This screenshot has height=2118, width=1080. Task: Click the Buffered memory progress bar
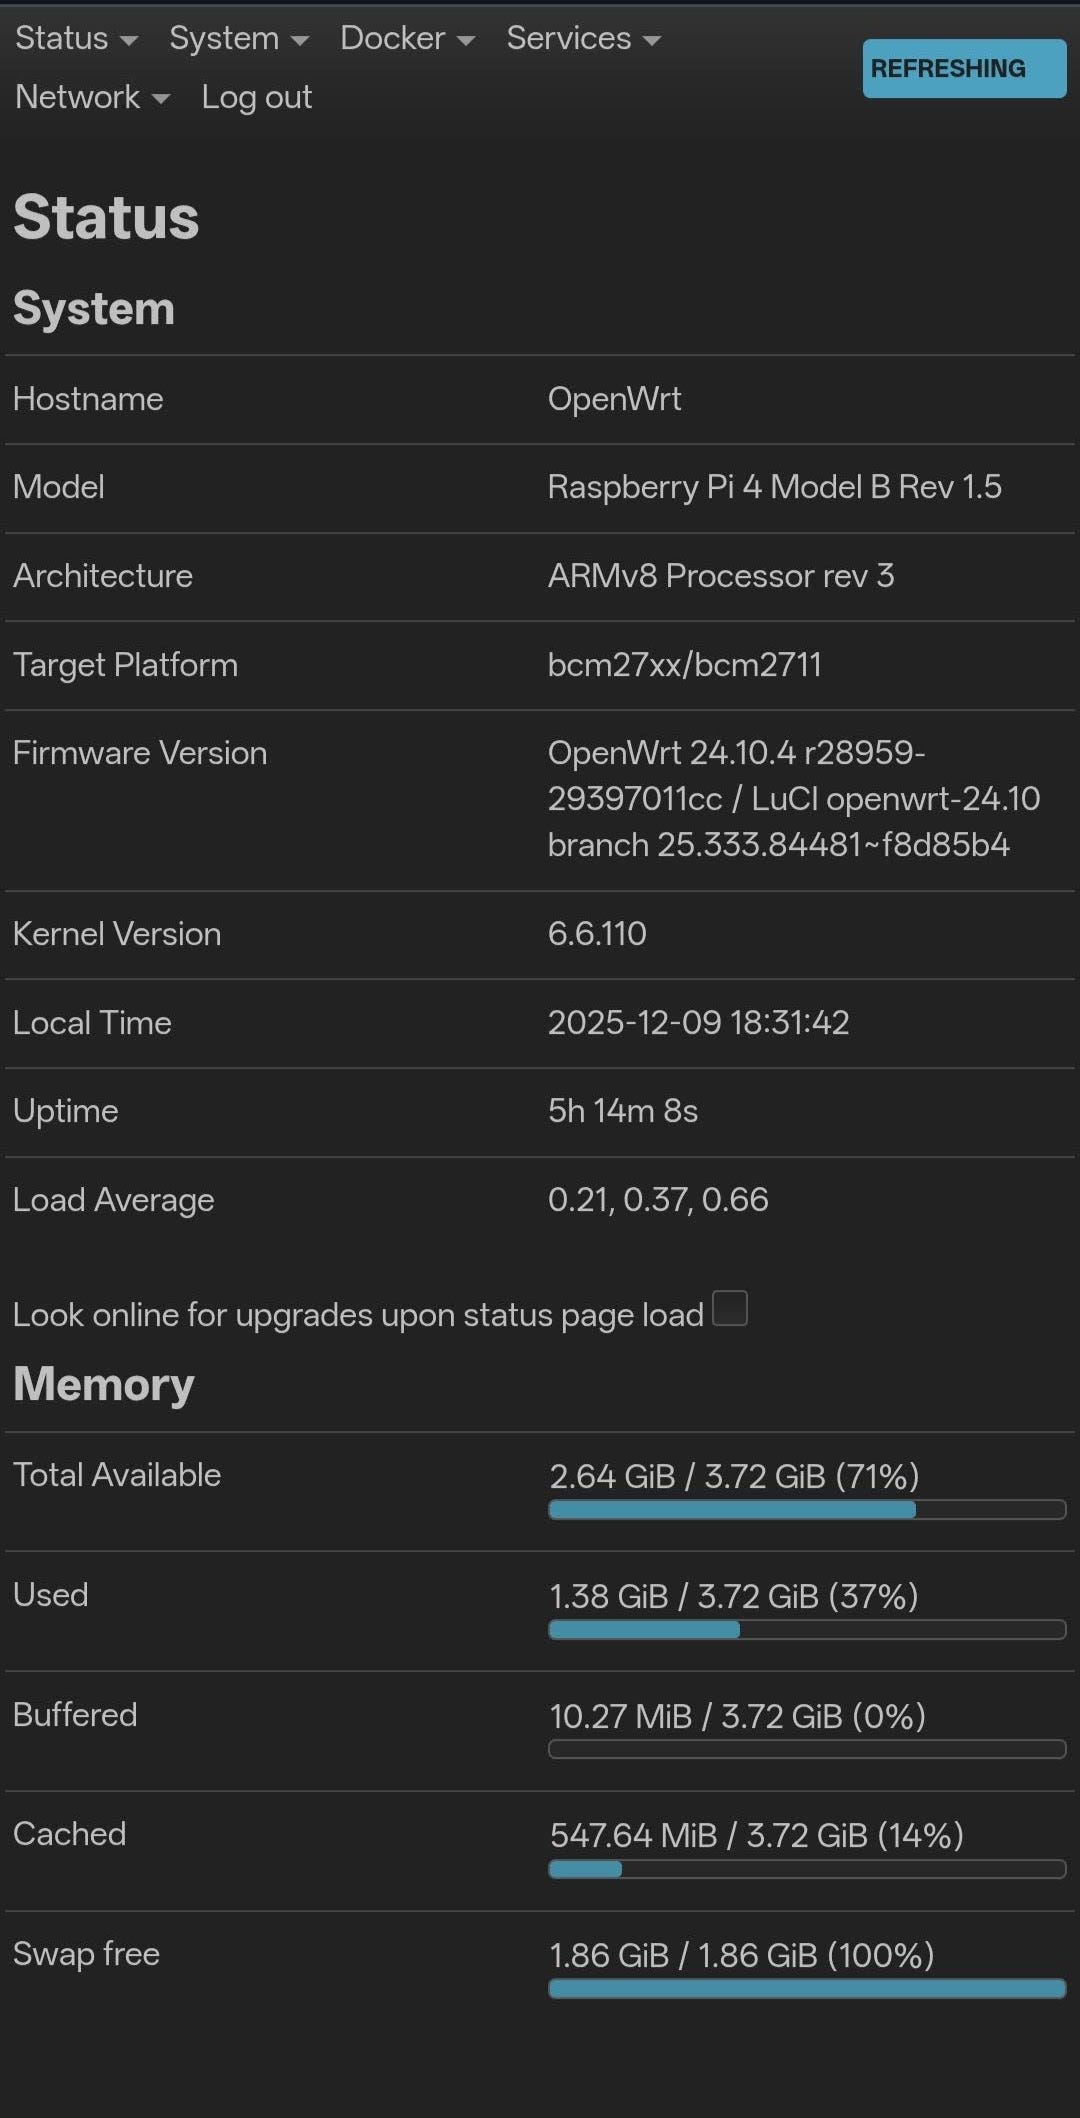tap(807, 1749)
